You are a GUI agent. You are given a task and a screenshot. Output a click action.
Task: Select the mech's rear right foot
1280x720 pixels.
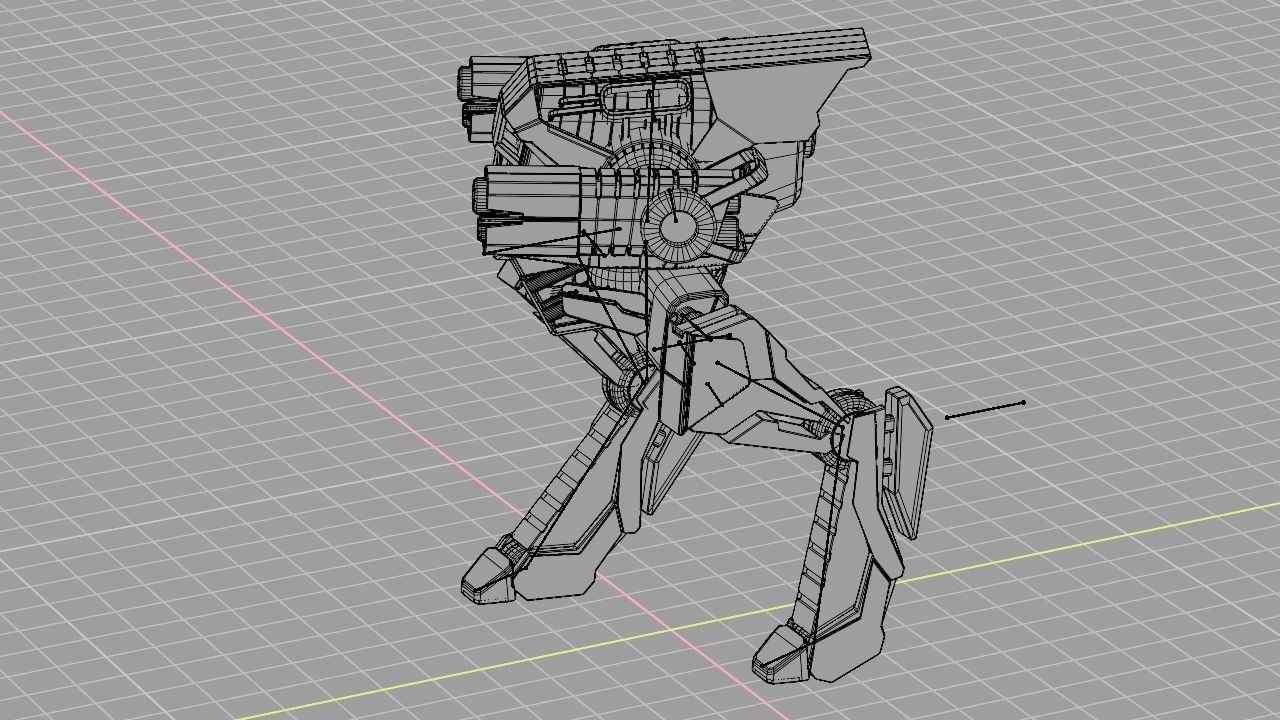point(782,653)
